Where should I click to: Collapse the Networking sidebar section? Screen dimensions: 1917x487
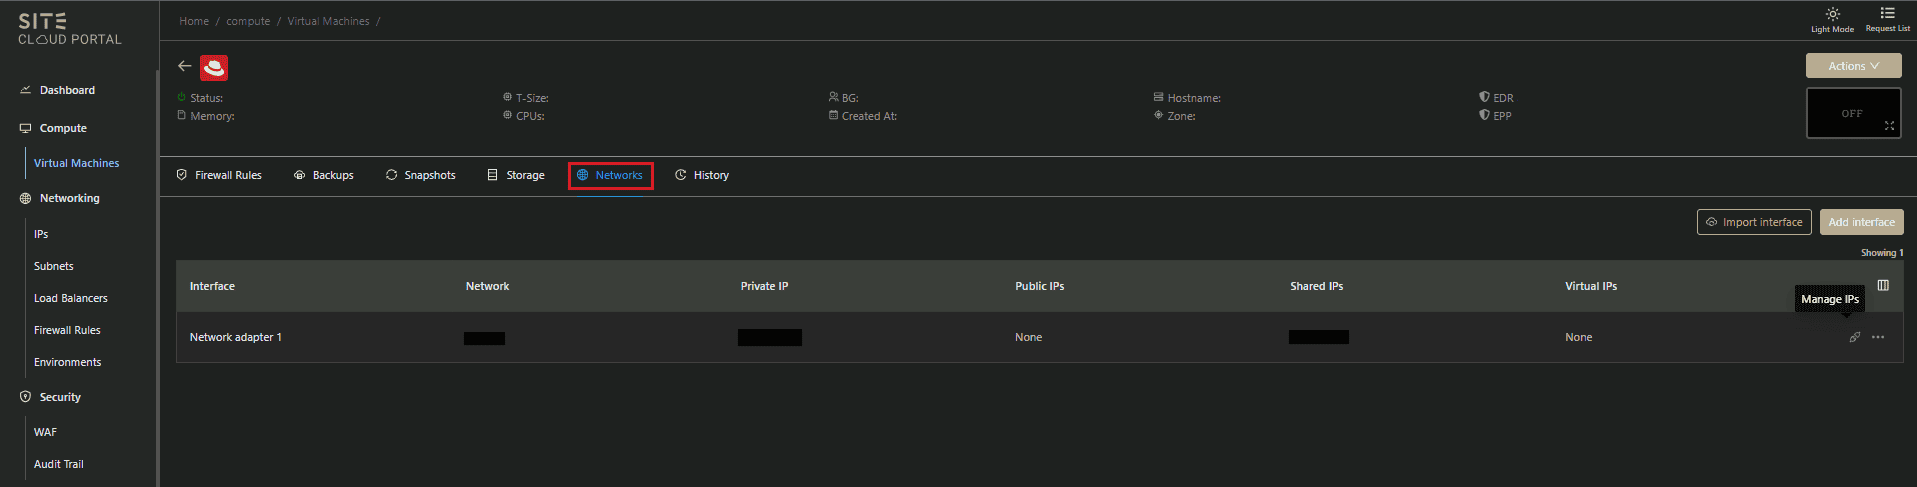click(x=69, y=198)
